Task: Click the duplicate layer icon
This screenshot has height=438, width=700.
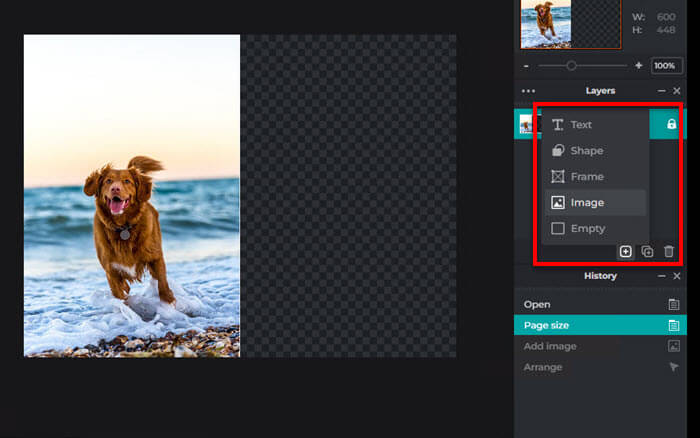Action: coord(647,251)
